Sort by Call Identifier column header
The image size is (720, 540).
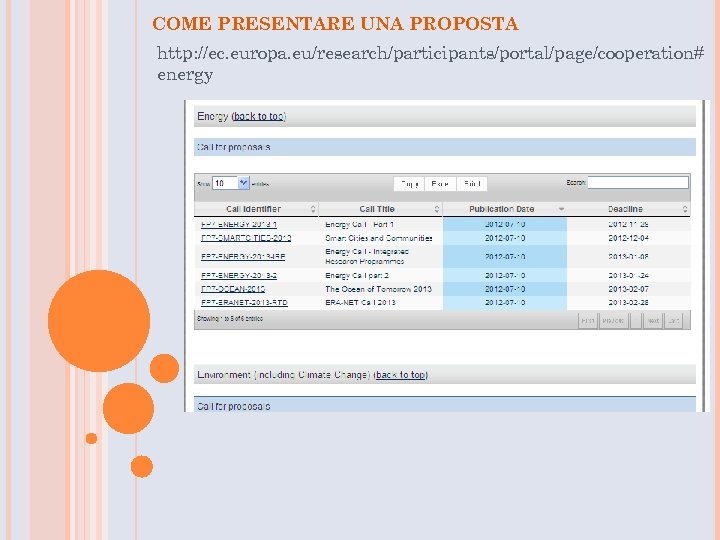256,209
